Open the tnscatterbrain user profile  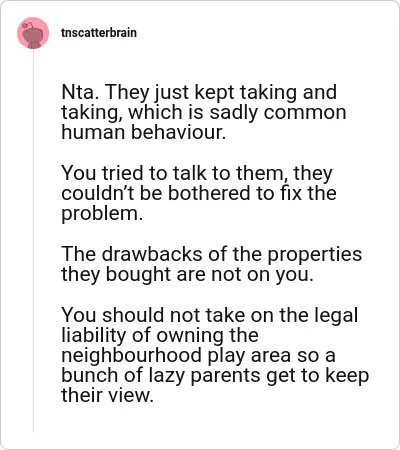click(99, 33)
